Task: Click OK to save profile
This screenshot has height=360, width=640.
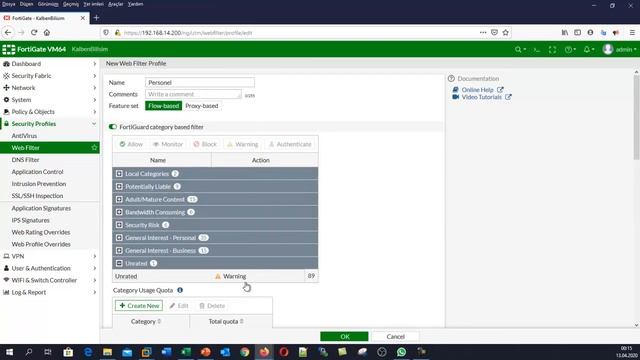Action: (344, 336)
